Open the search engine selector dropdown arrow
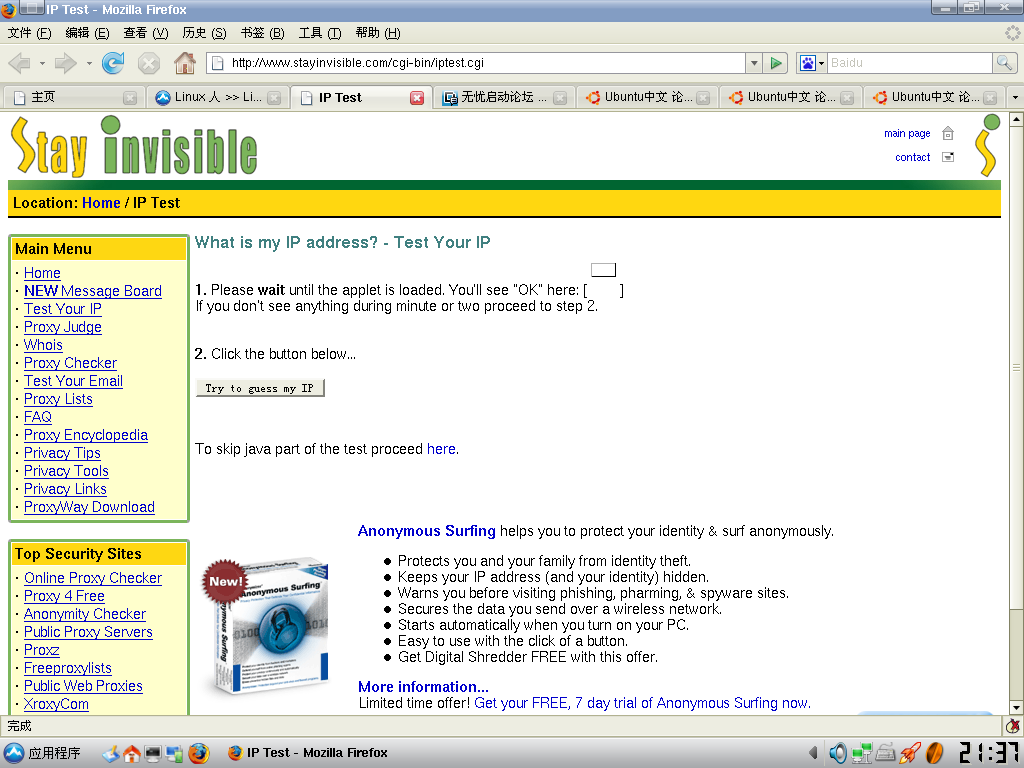 coord(822,63)
